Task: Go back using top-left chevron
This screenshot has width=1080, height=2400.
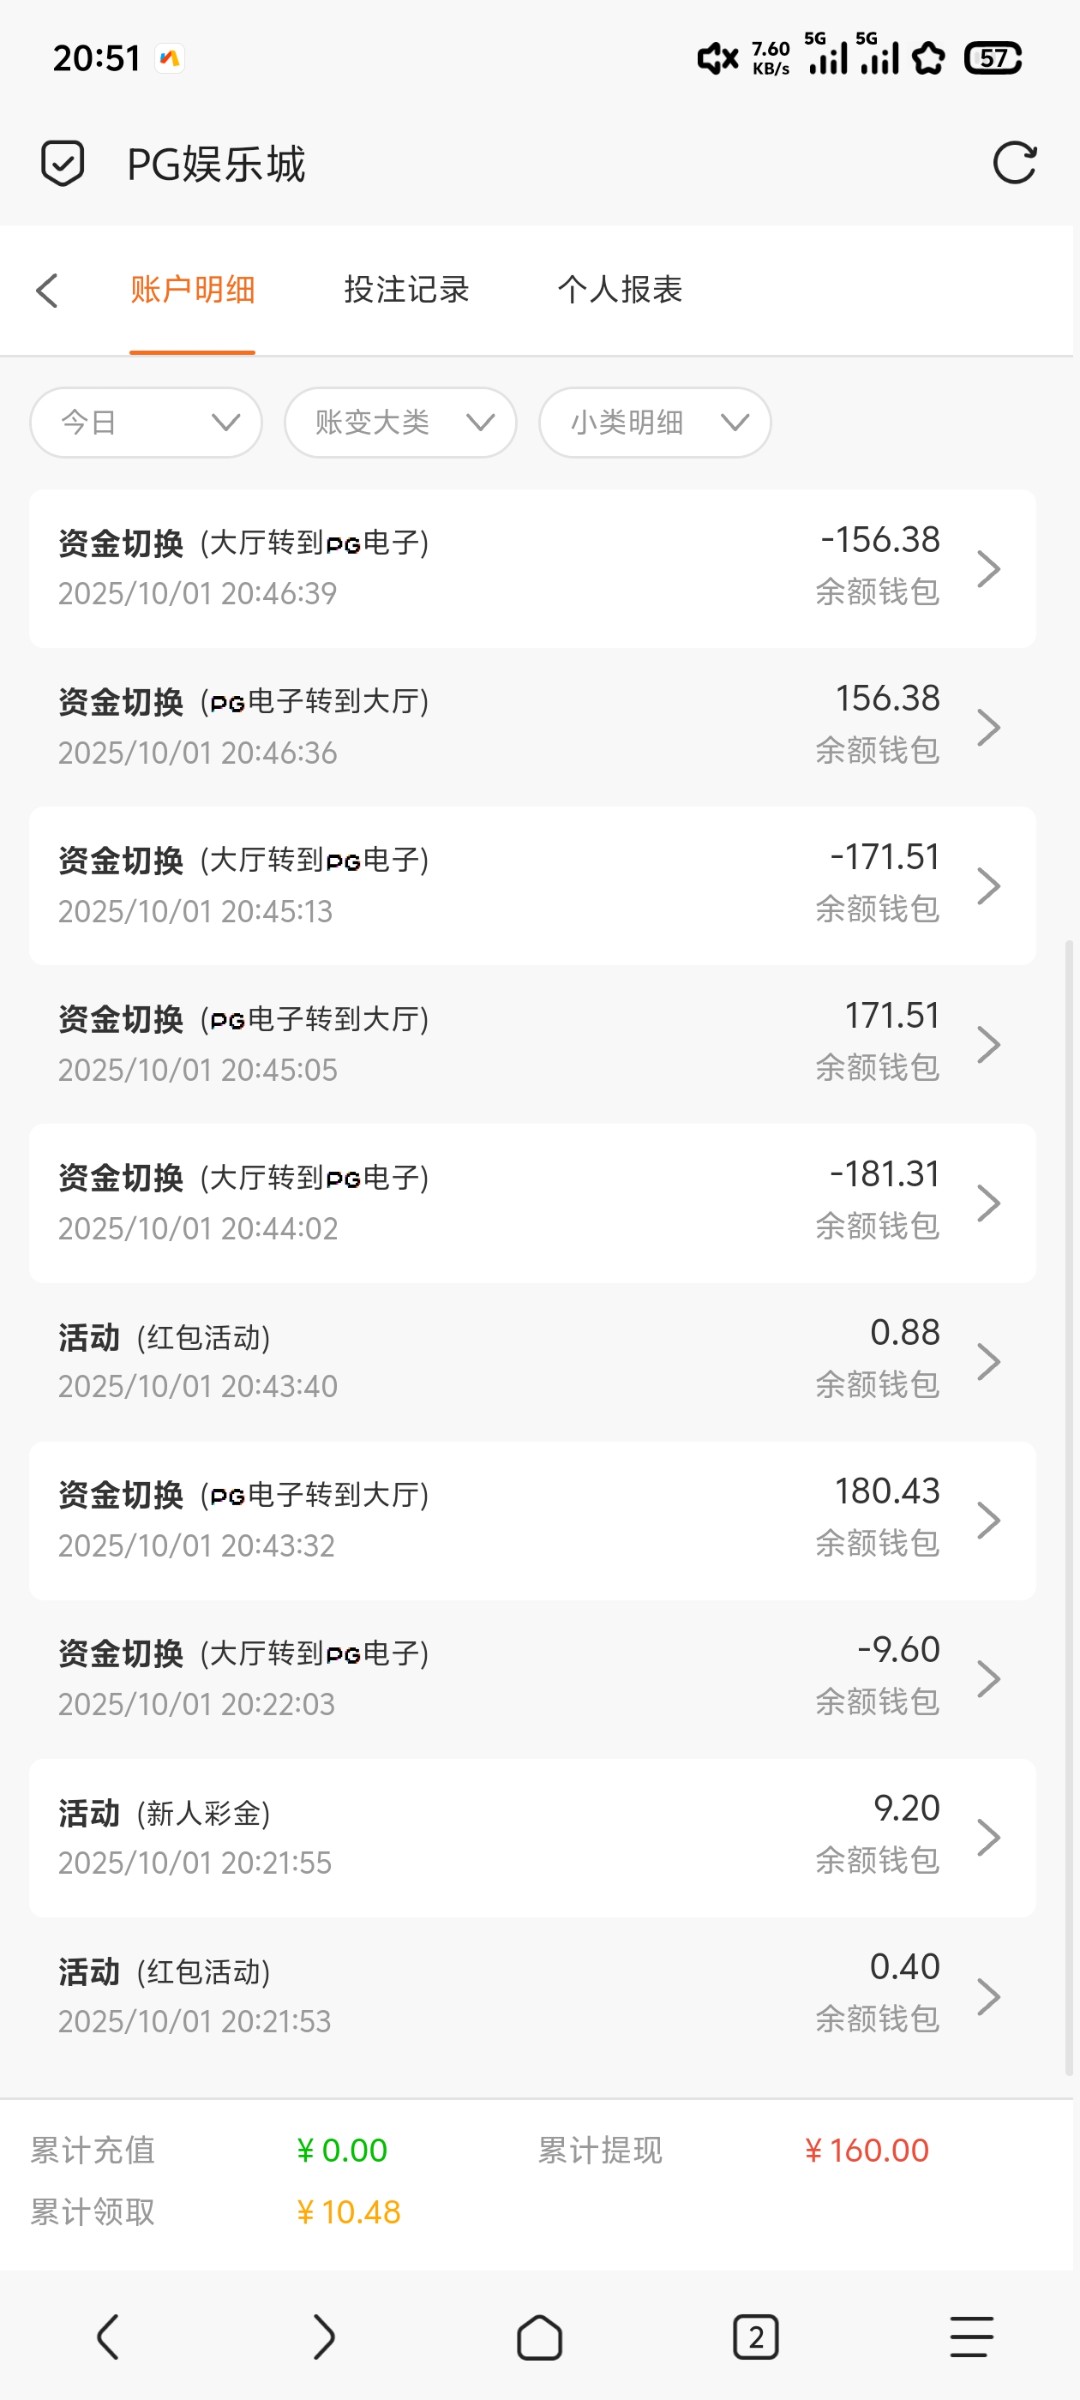Action: [47, 290]
